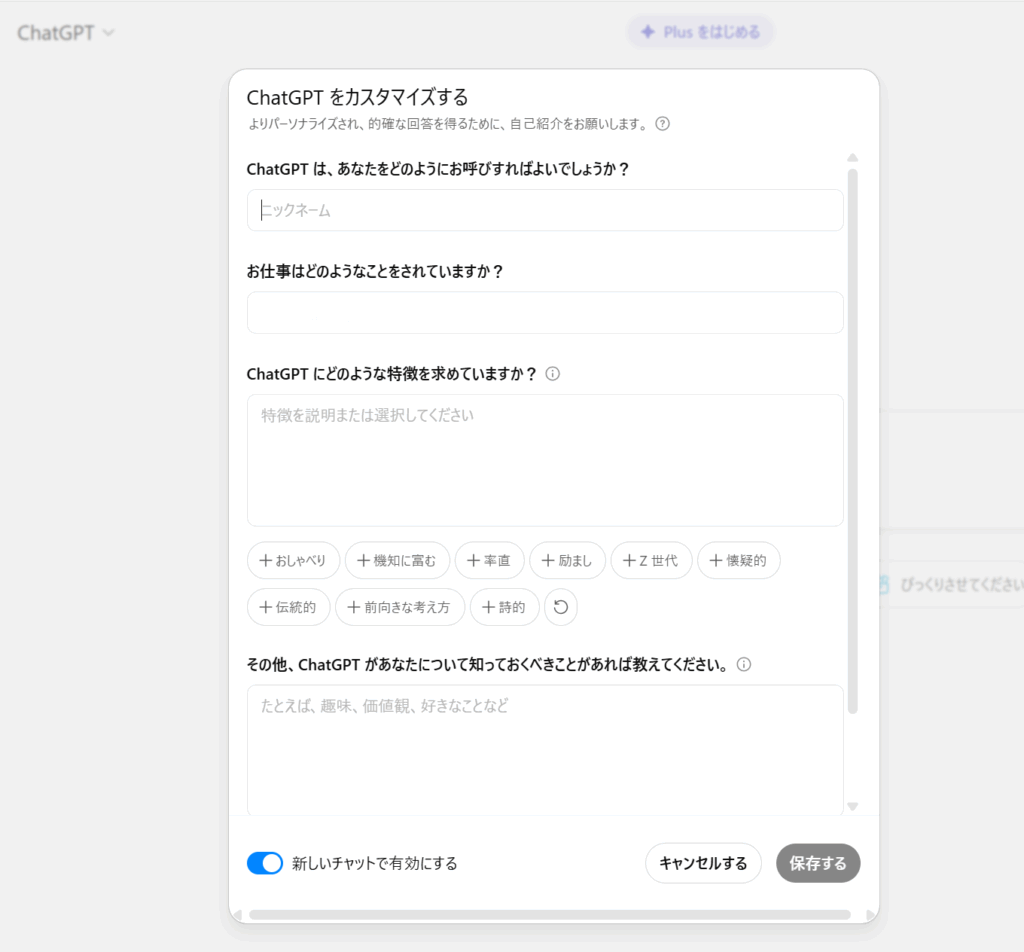
Task: Click the help question mark icon near subtitle
Action: 662,124
